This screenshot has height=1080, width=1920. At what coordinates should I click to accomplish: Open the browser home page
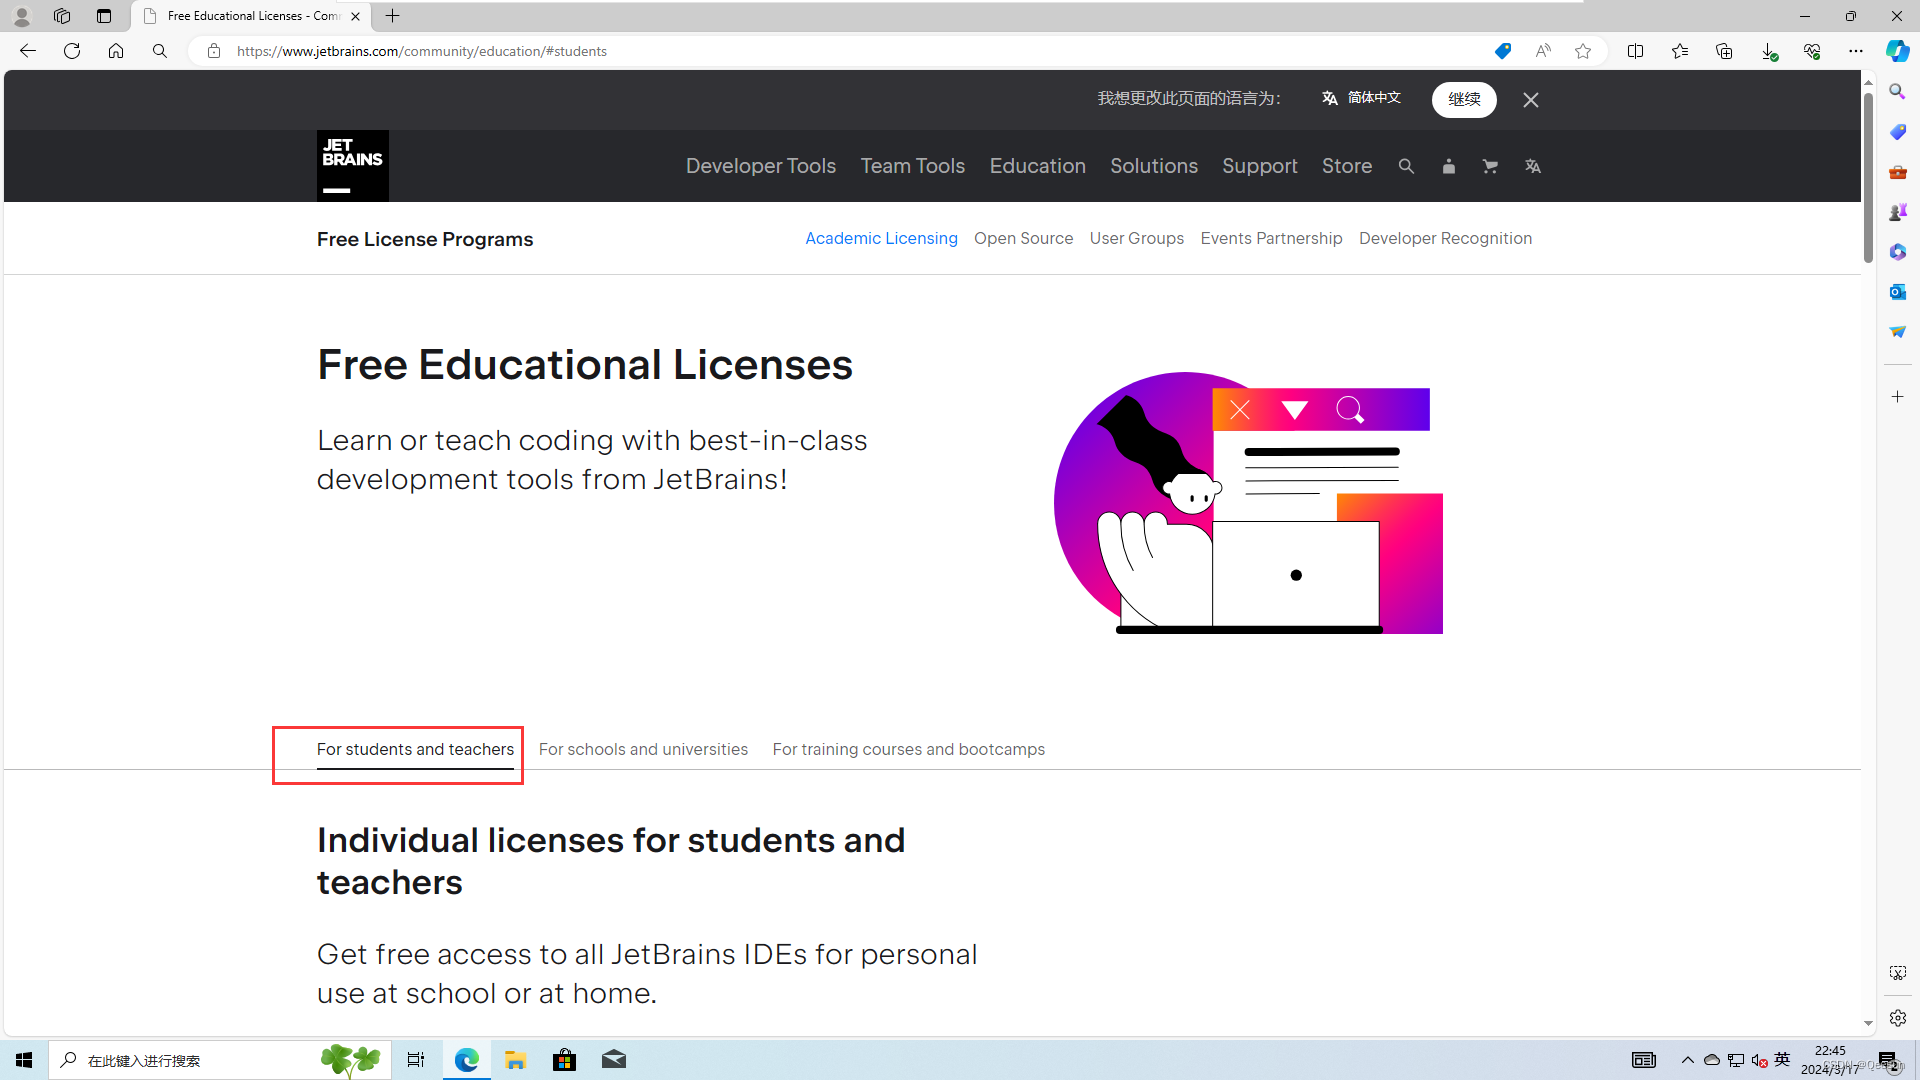(x=116, y=51)
